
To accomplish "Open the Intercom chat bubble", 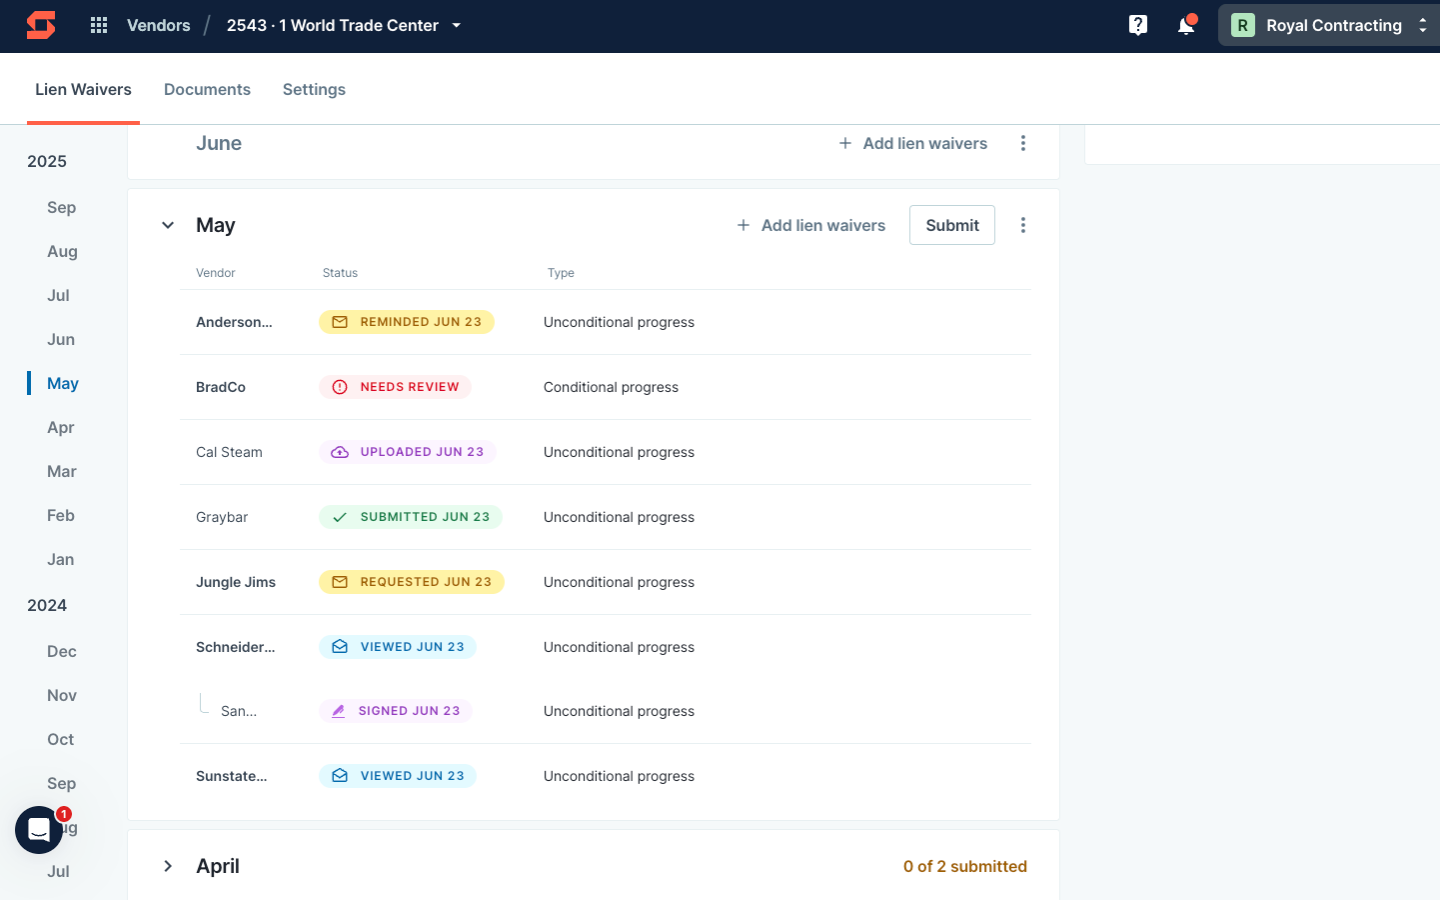I will click(38, 830).
